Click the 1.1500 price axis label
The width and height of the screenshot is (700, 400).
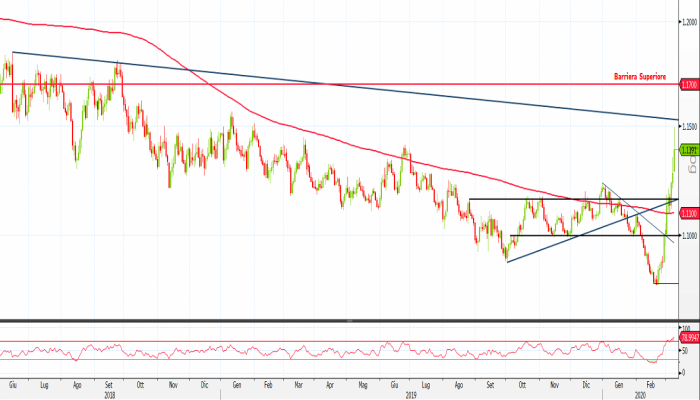coord(689,127)
